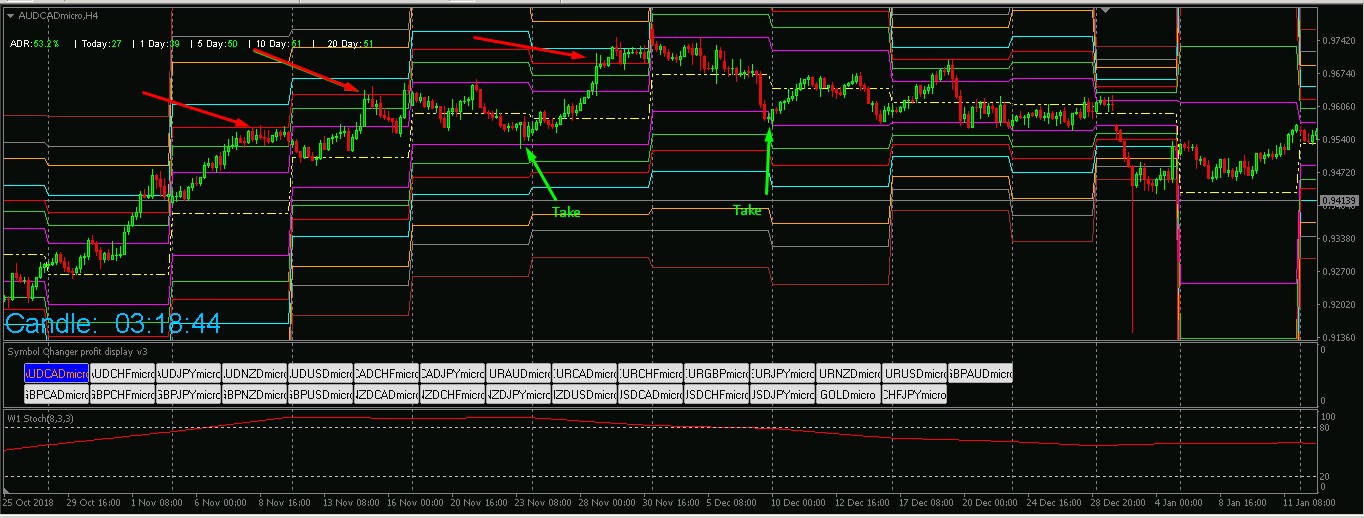Select the EURJPYmicro button
1364x518 pixels.
[783, 373]
